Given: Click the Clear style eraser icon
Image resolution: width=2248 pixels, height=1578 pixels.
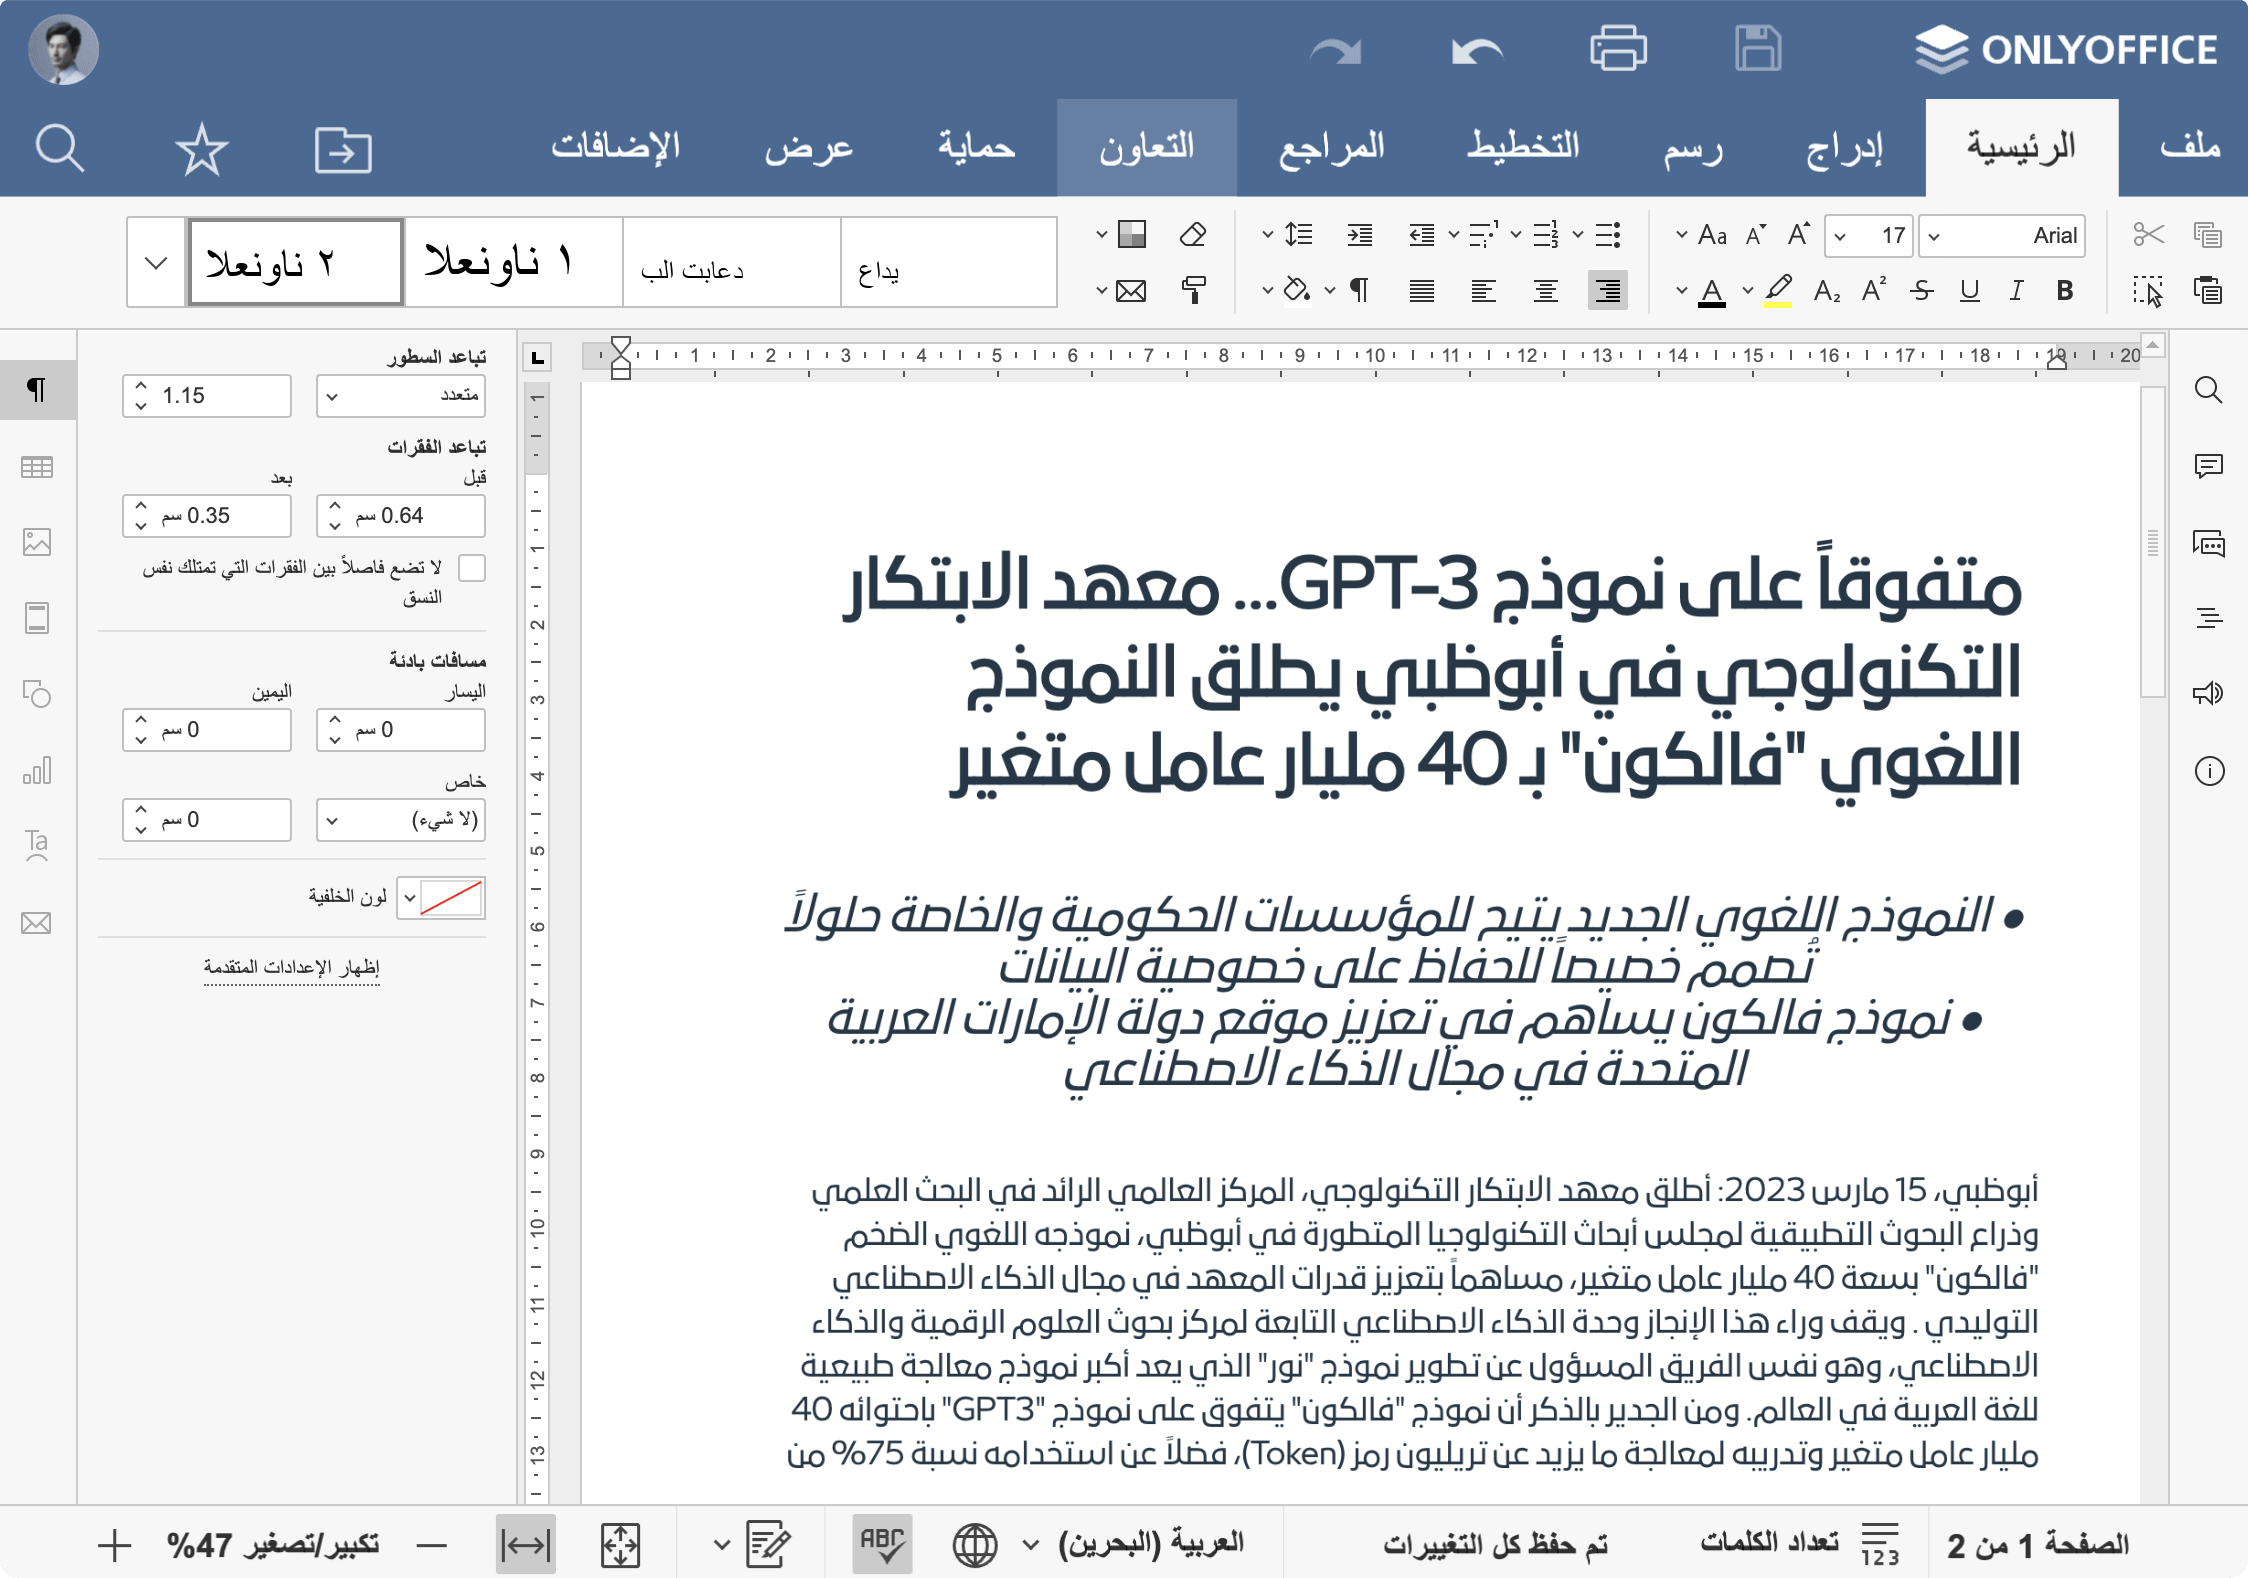Looking at the screenshot, I should pyautogui.click(x=1193, y=235).
